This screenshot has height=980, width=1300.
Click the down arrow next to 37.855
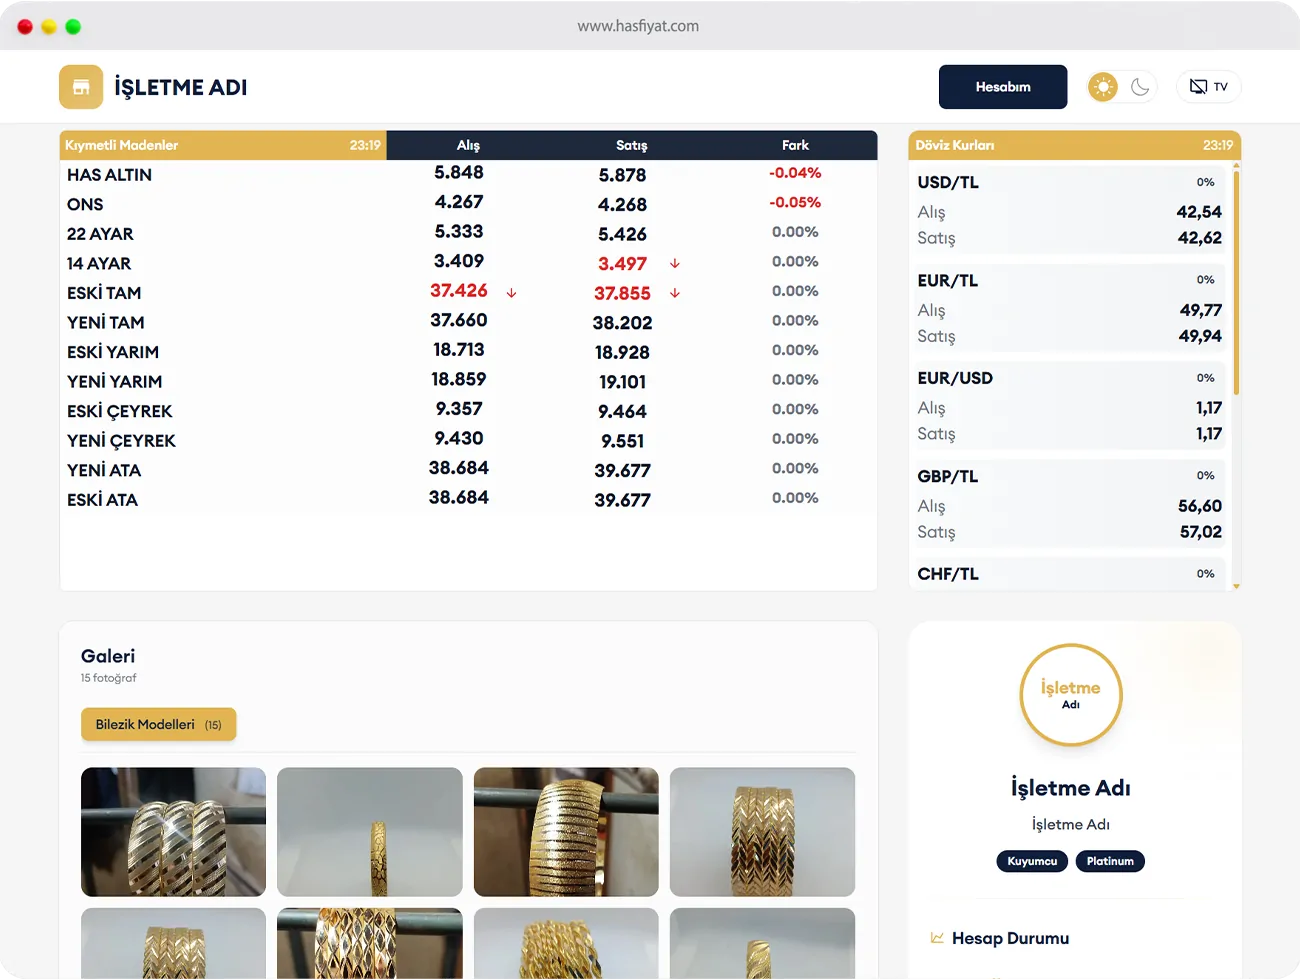click(675, 293)
